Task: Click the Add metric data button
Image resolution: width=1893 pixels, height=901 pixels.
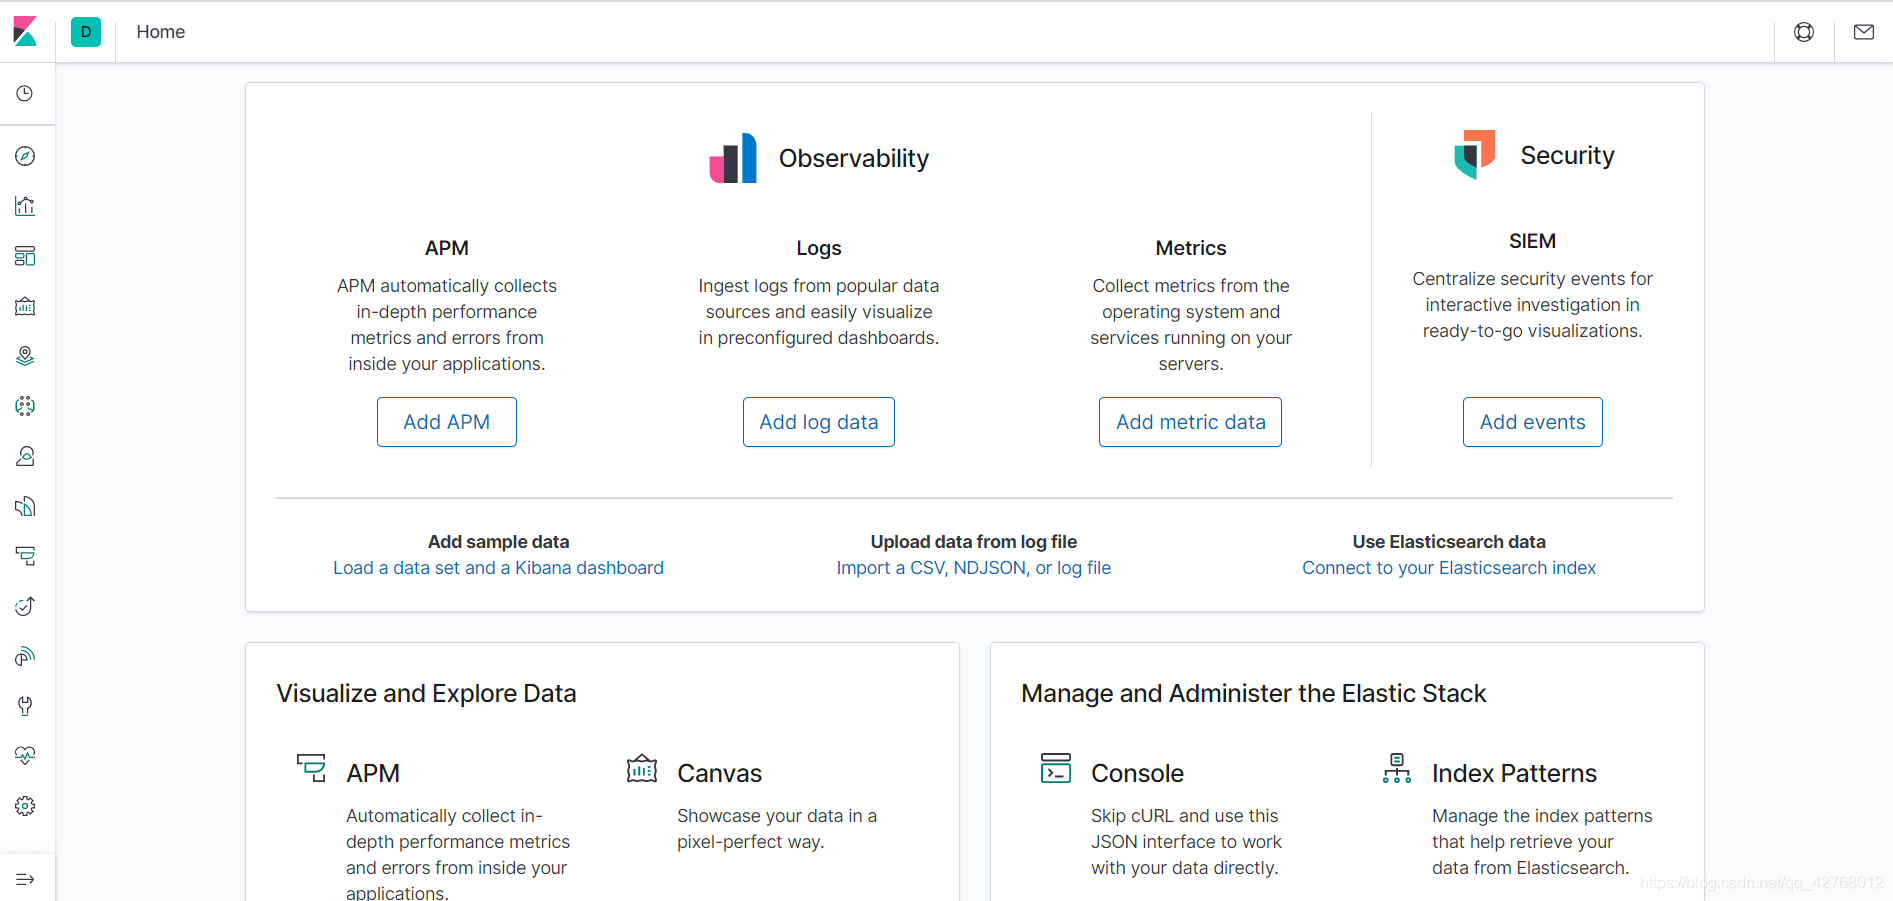Action: point(1190,422)
